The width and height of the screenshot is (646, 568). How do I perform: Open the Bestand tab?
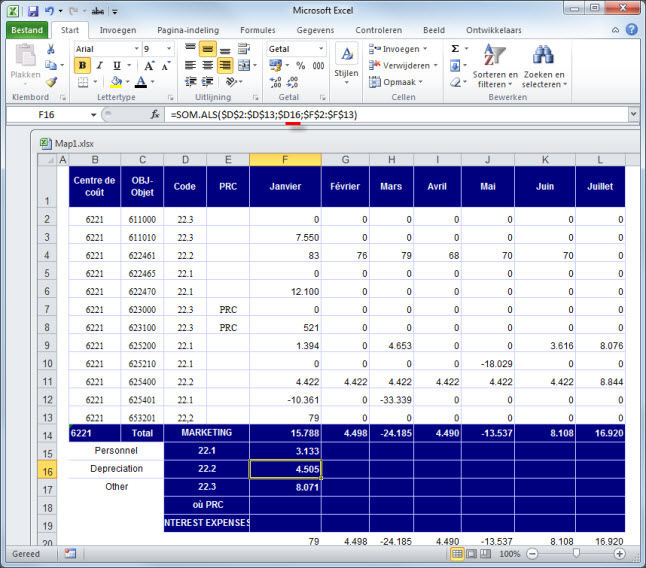pyautogui.click(x=27, y=30)
